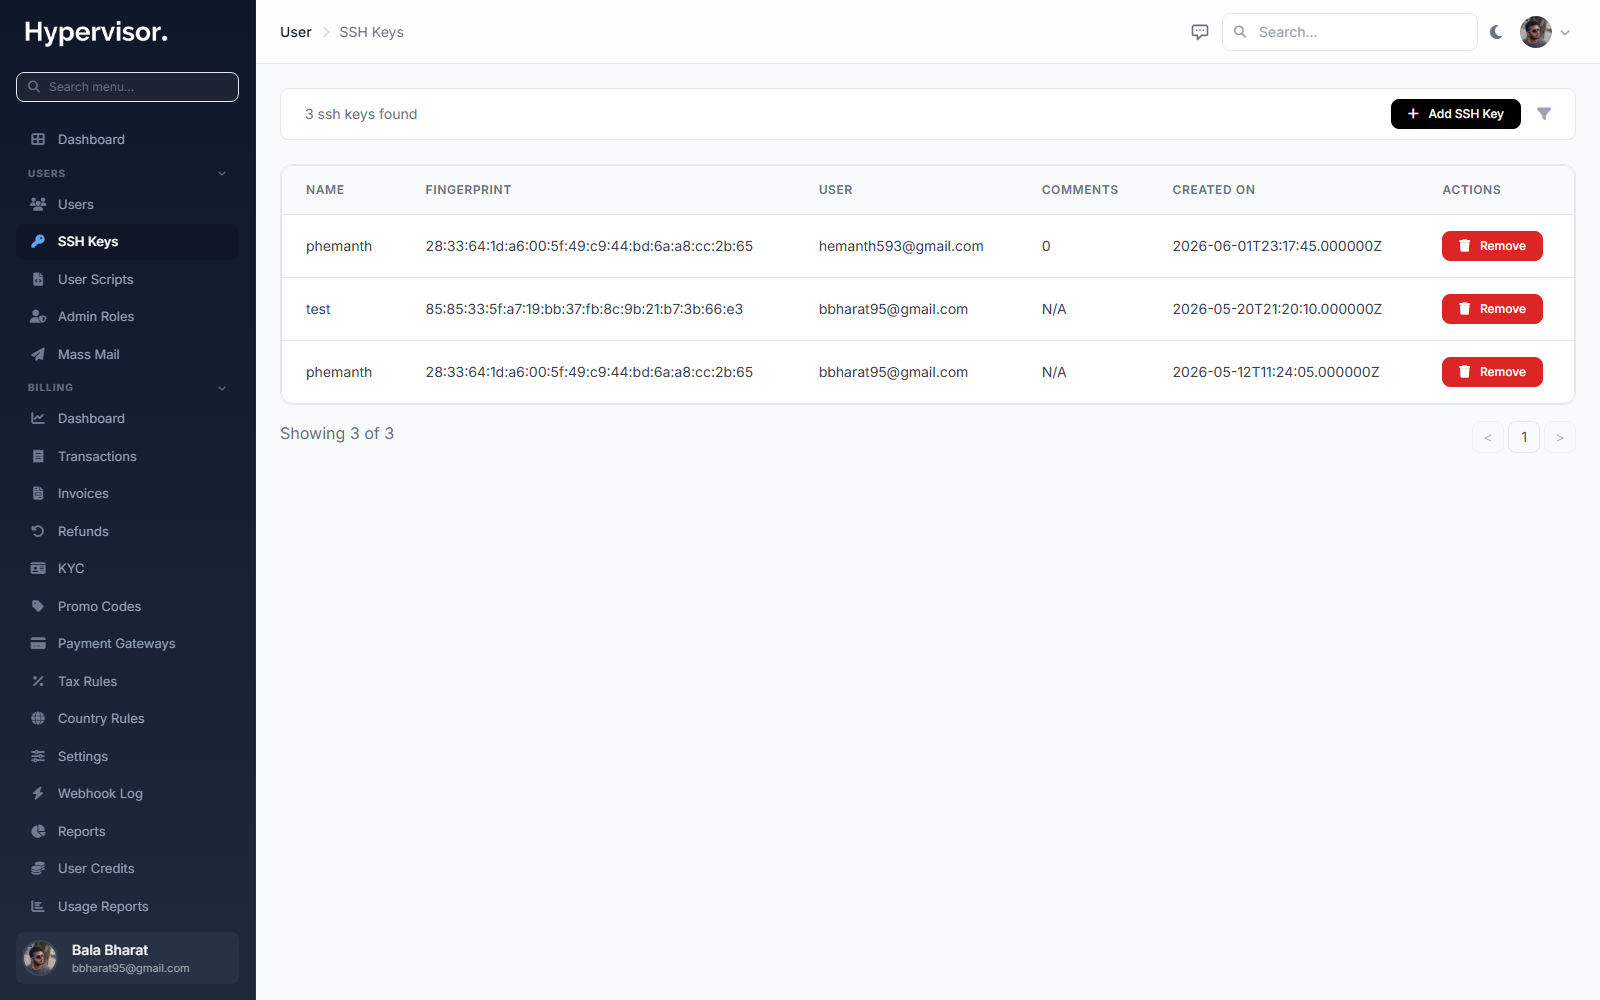Expand the profile dropdown chevron
This screenshot has width=1600, height=1000.
(x=1565, y=32)
